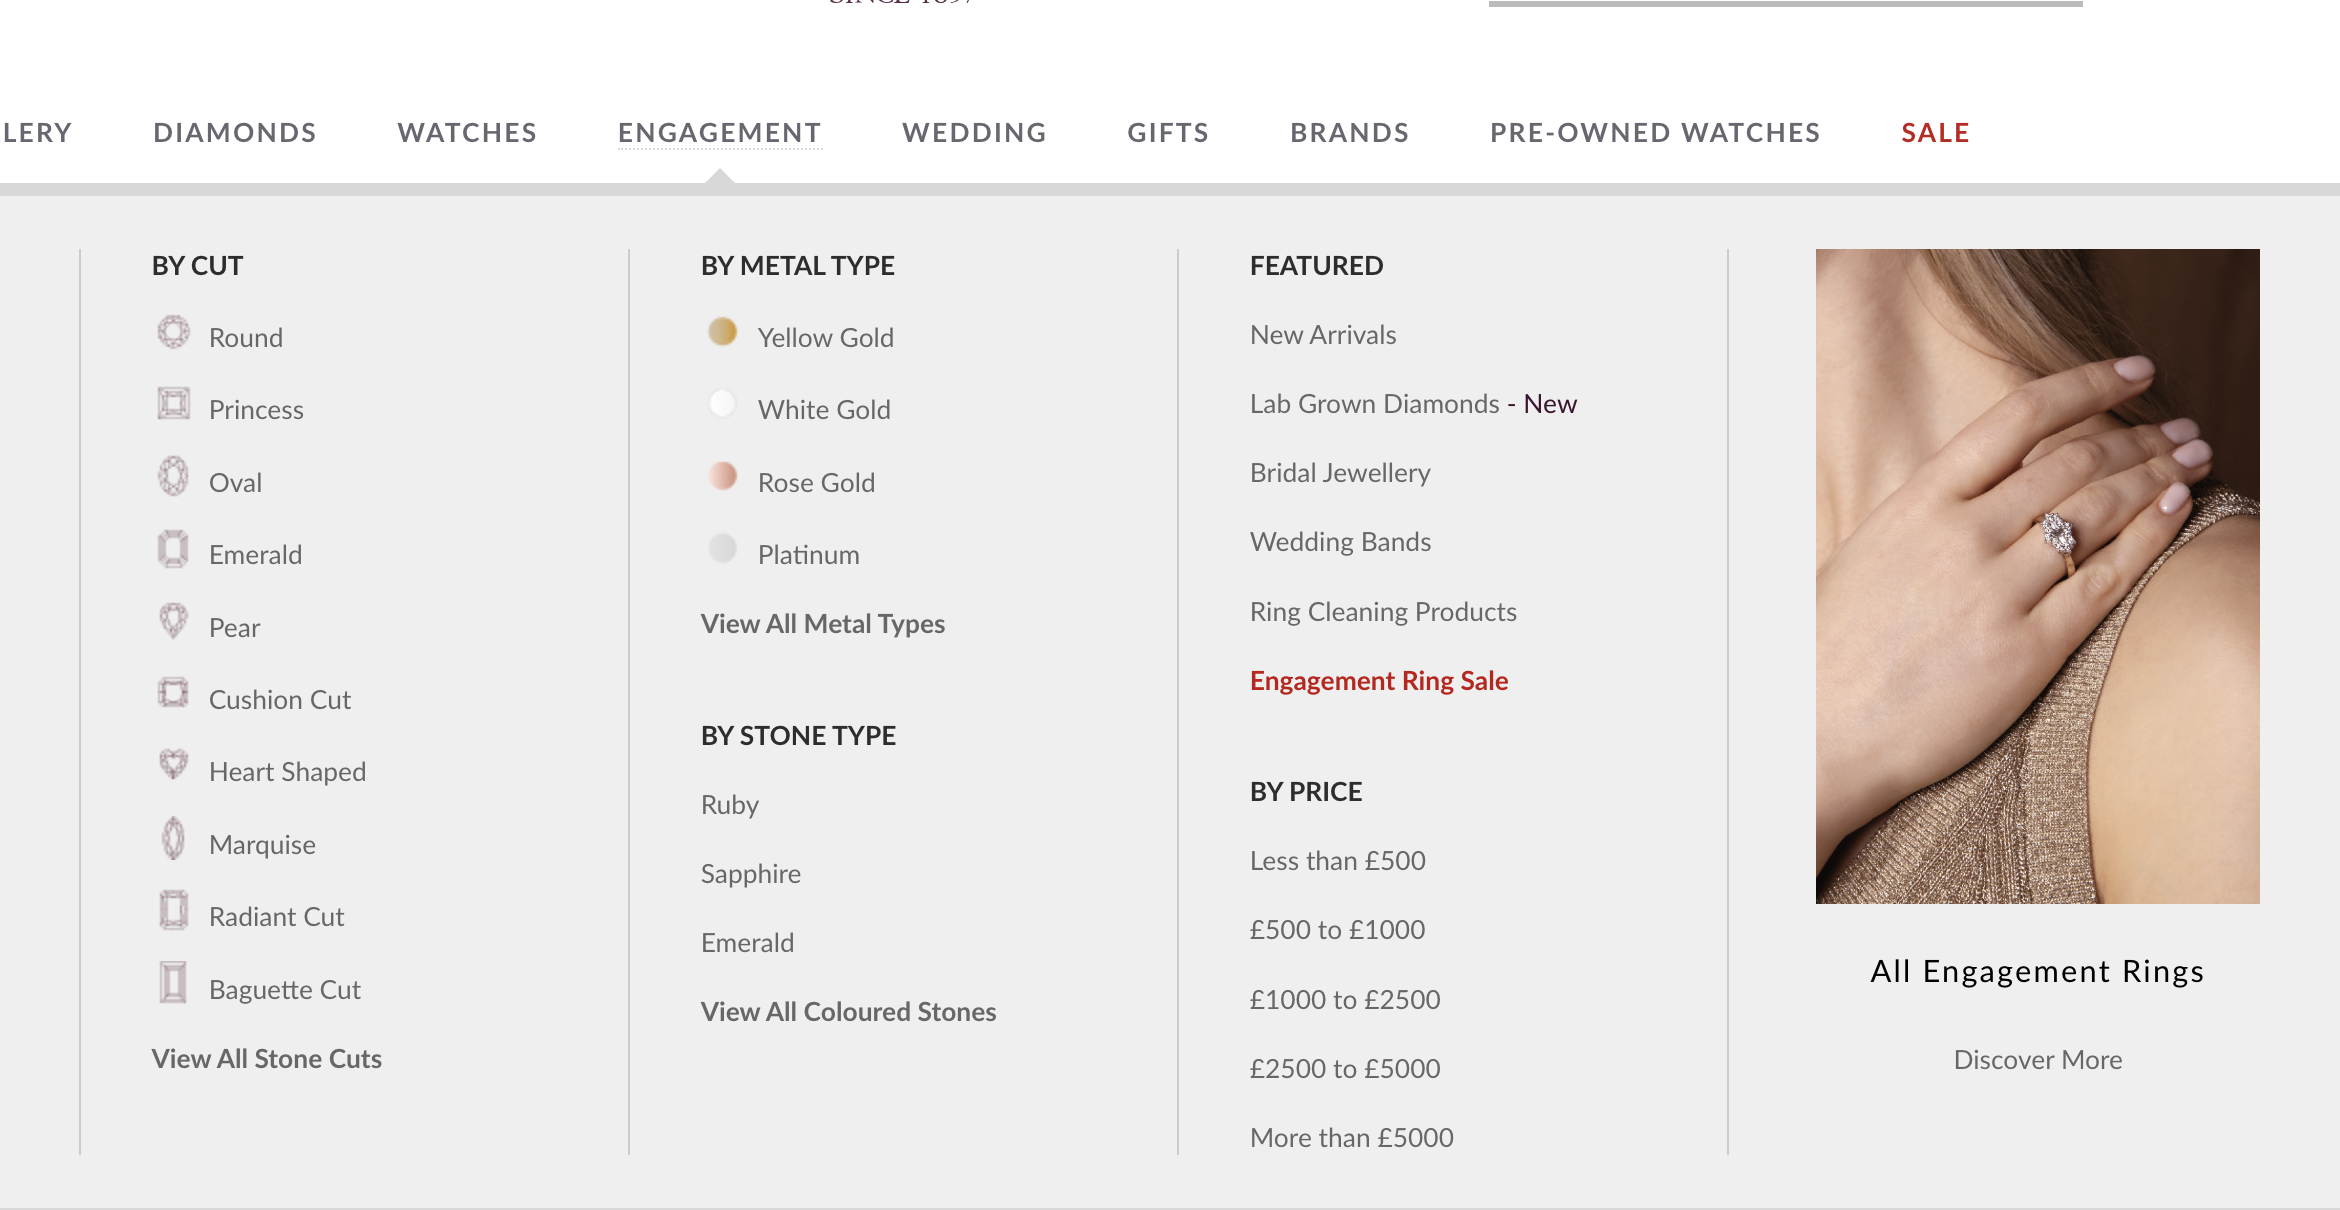Image resolution: width=2340 pixels, height=1210 pixels.
Task: Choose the Oval cut icon
Action: (173, 477)
